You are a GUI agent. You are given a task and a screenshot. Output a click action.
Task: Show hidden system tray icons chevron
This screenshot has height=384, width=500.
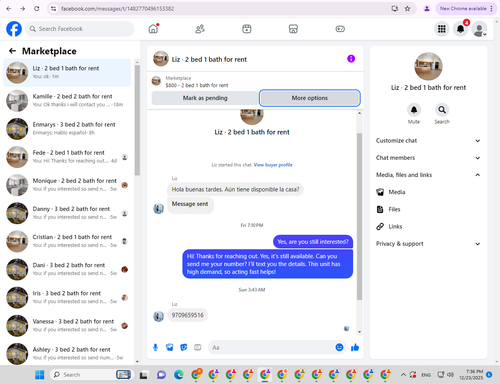click(x=403, y=375)
